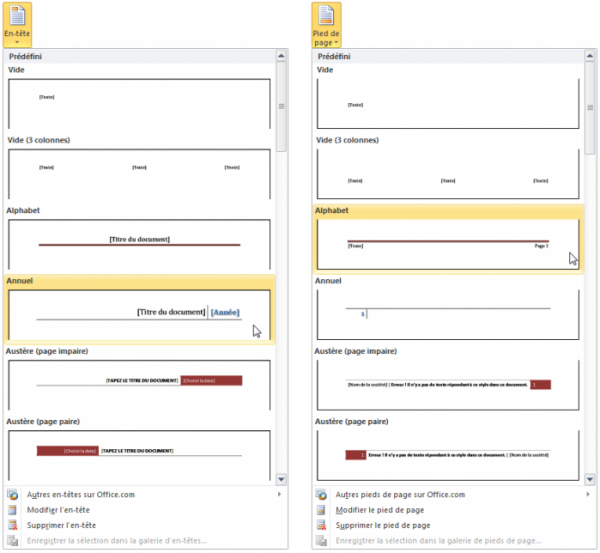Pick Austère (page impaire) header template
The image size is (600, 553).
(x=139, y=385)
